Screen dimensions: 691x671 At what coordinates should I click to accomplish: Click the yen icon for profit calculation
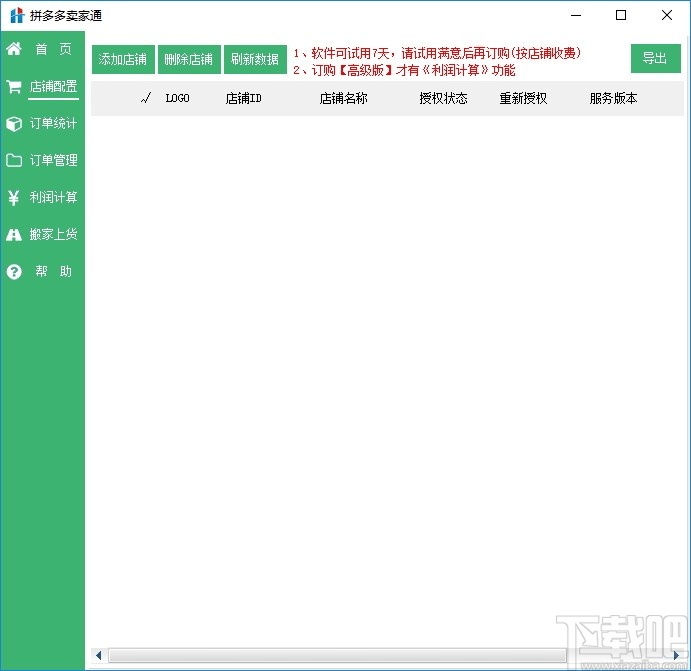14,198
